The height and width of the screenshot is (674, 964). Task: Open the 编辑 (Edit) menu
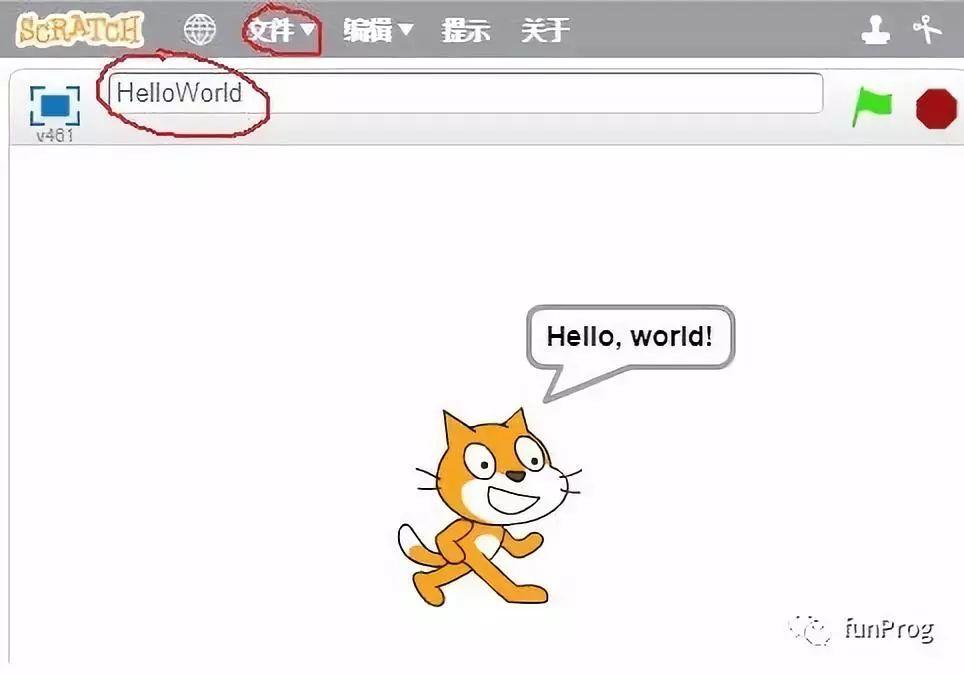(377, 30)
